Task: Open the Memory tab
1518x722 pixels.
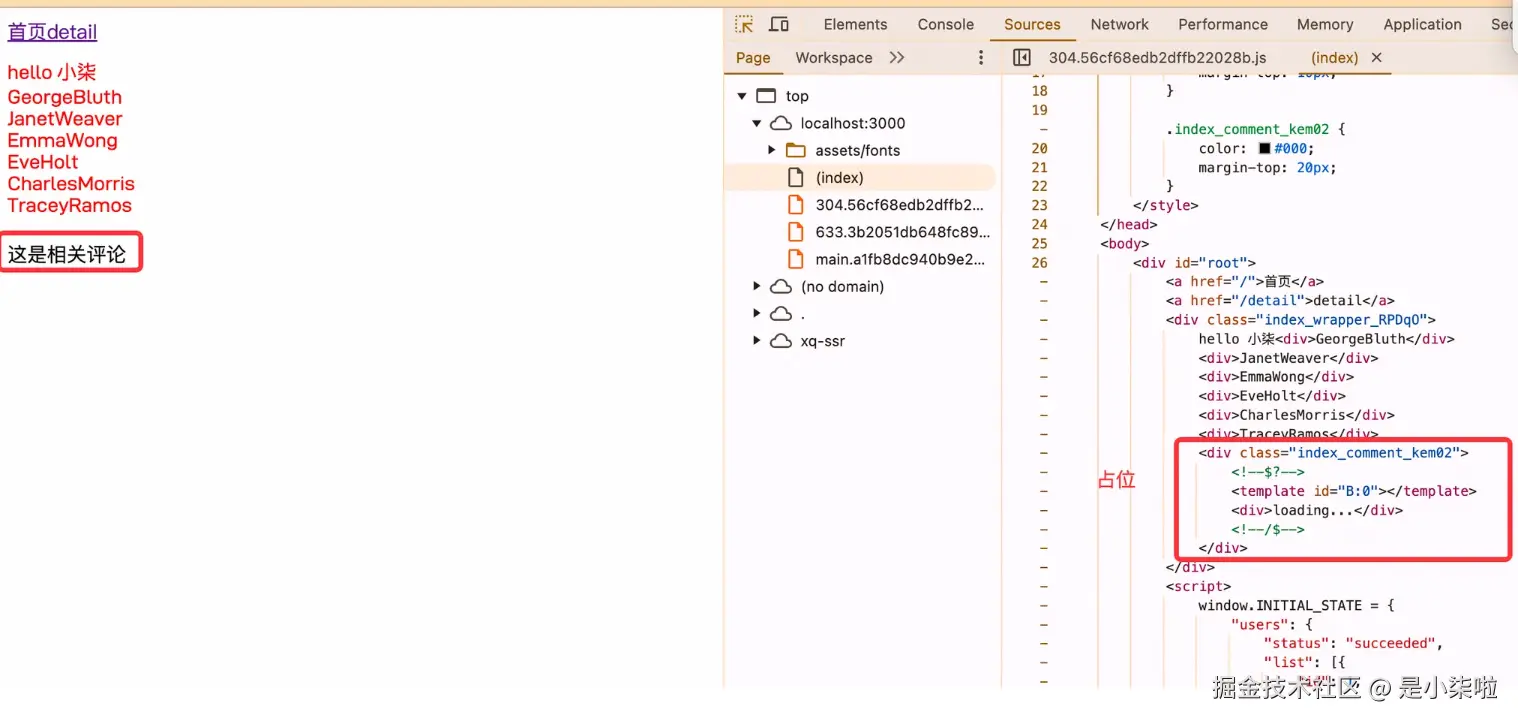Action: [1325, 24]
